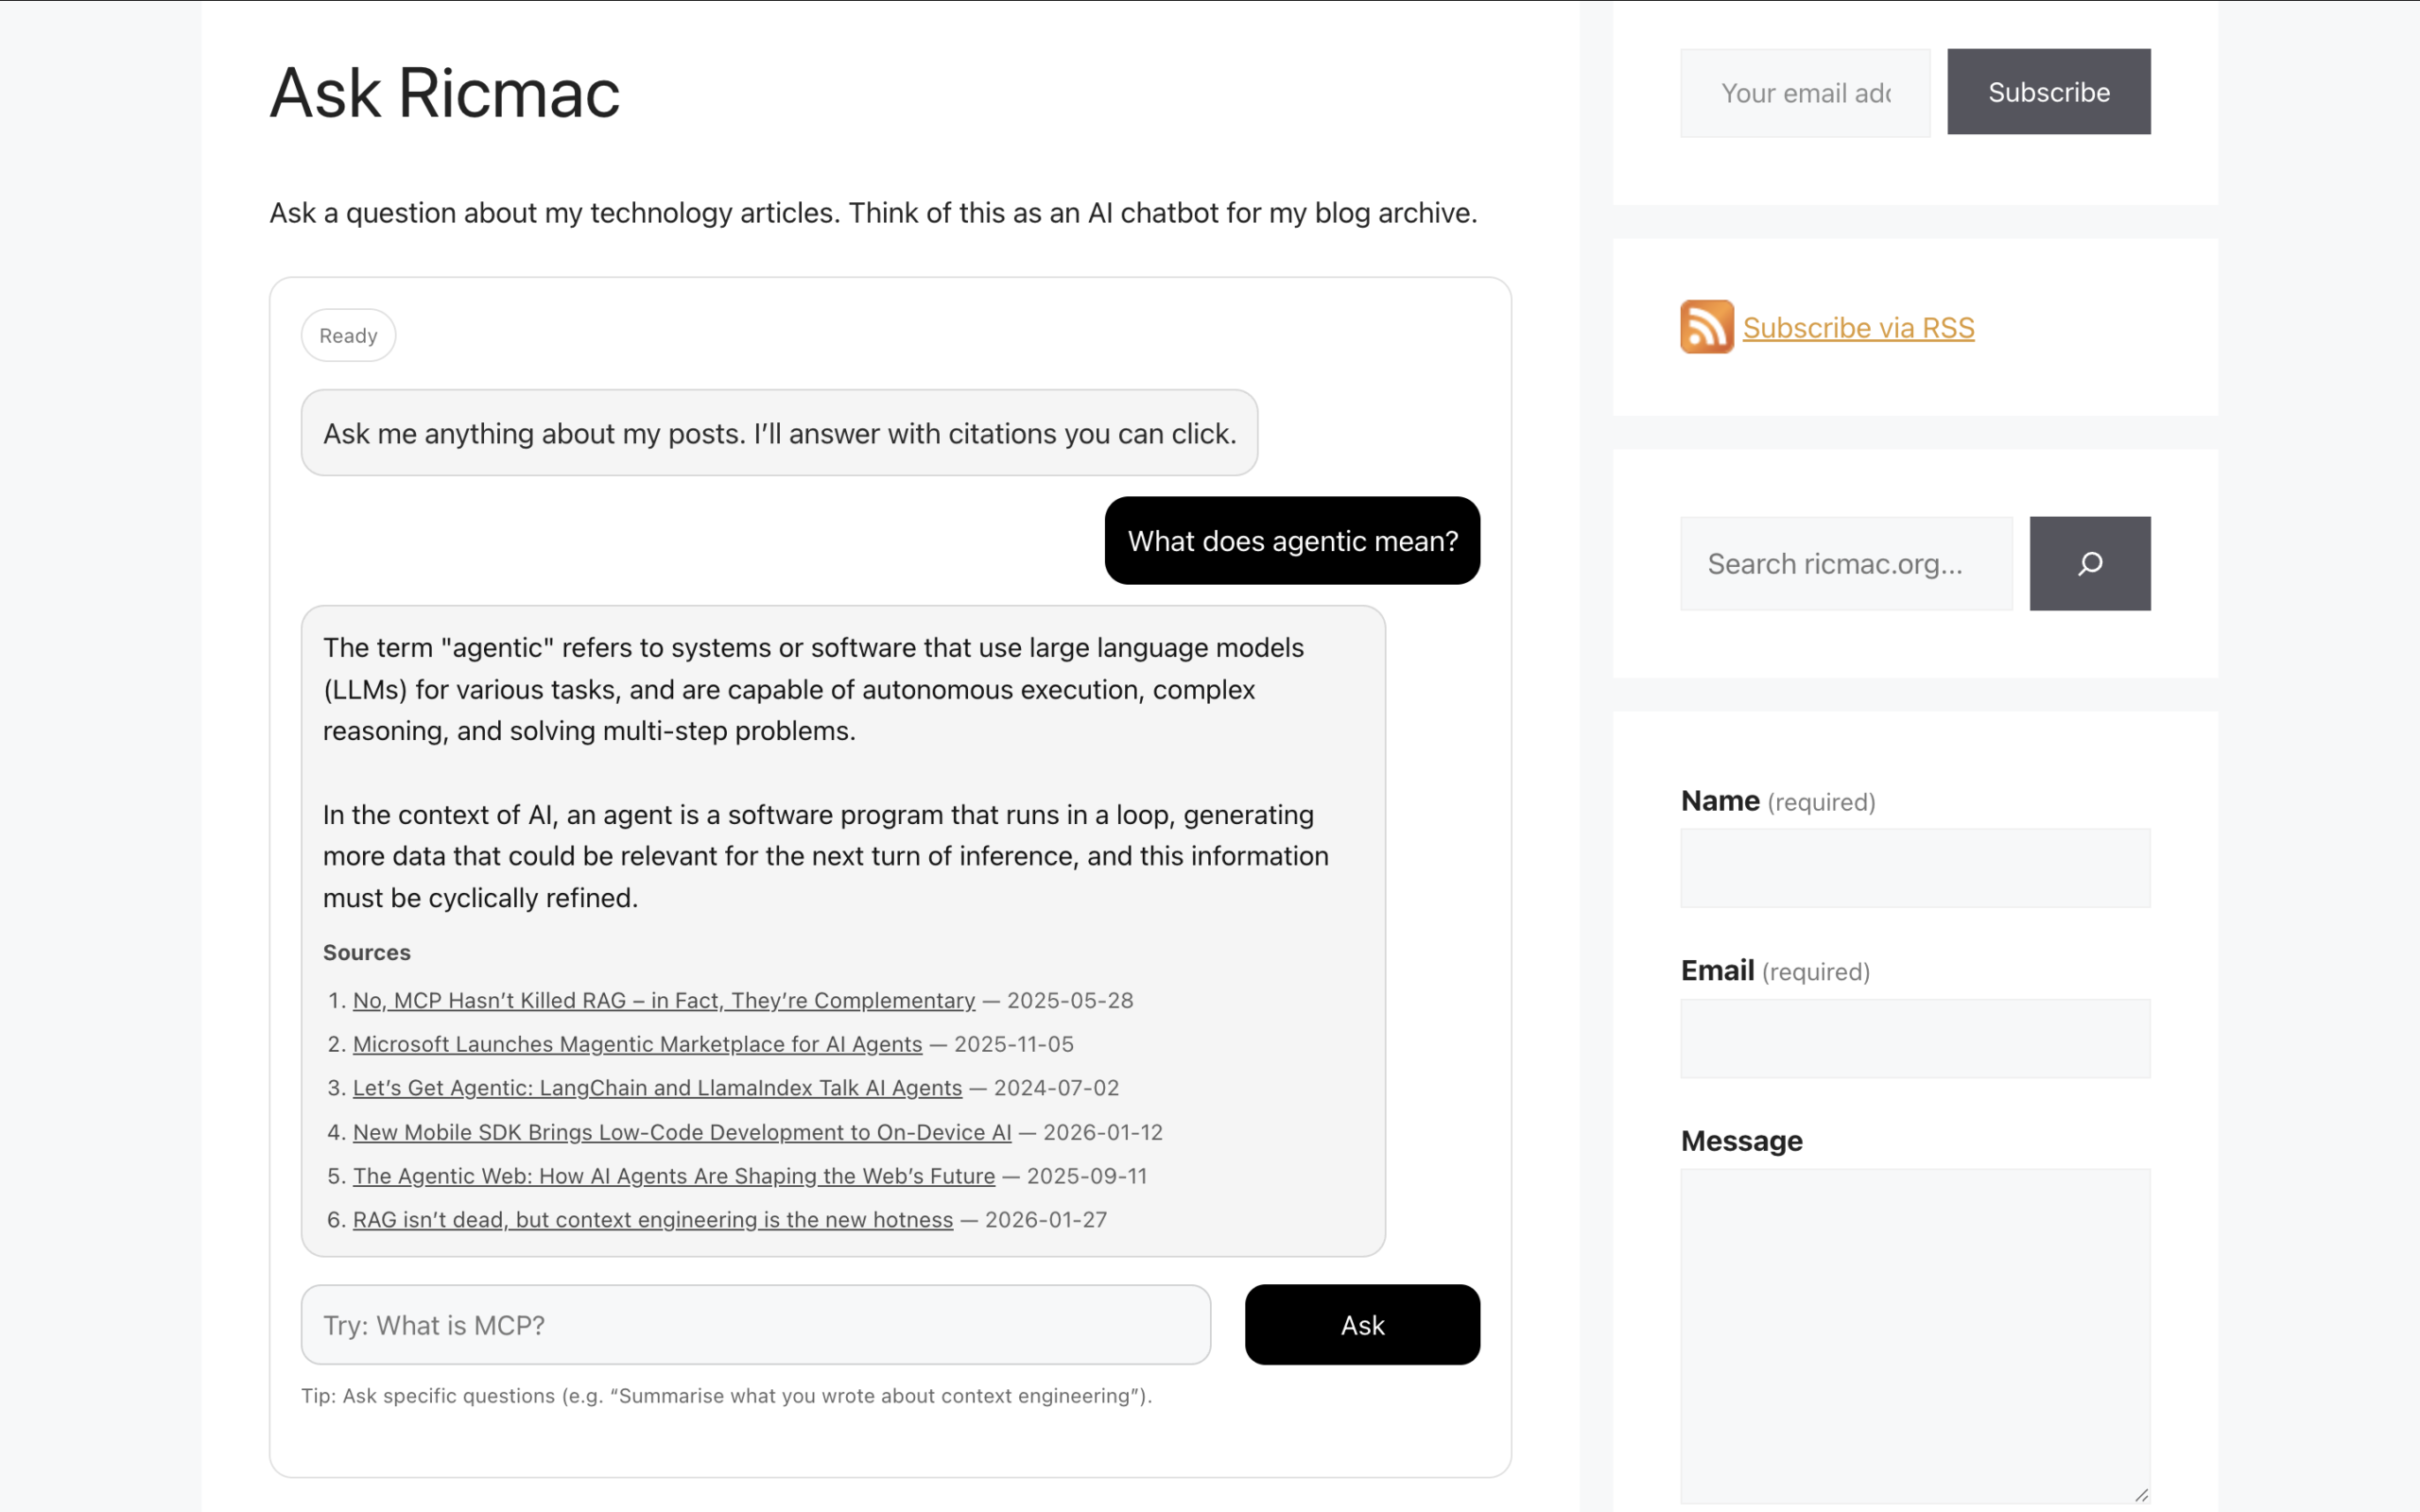
Task: Click the RSS feed icon
Action: (x=1707, y=326)
